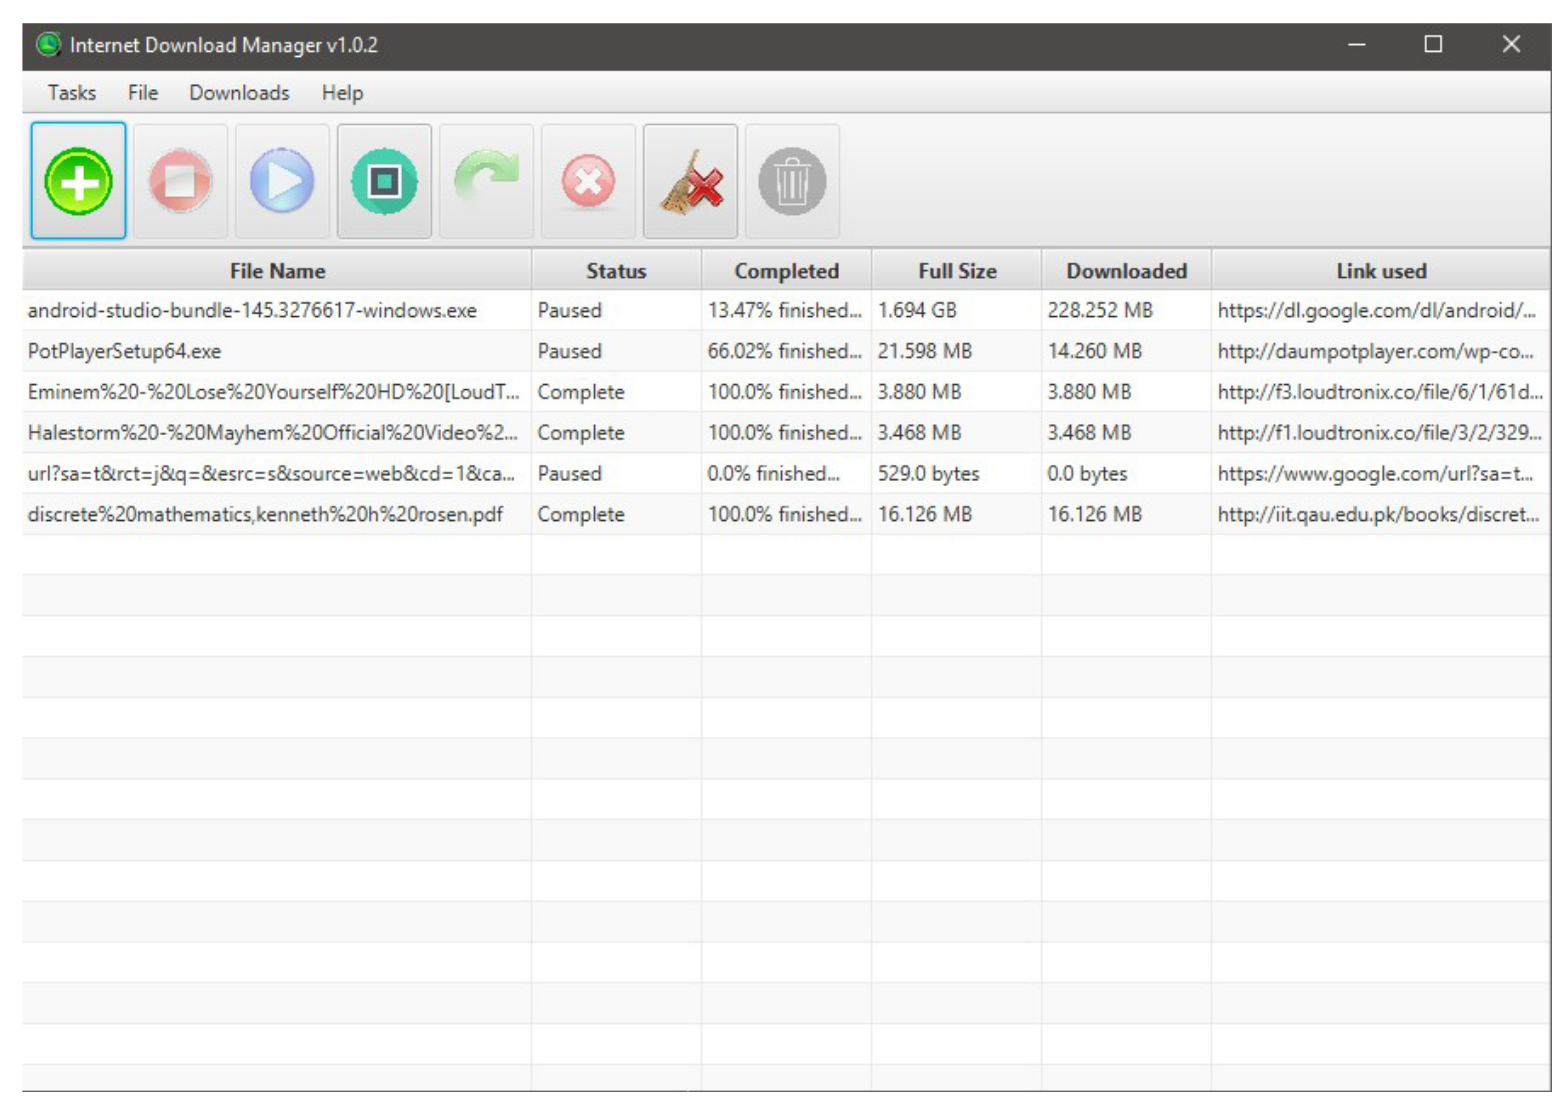Open the Tasks menu
Image resolution: width=1566 pixels, height=1116 pixels.
tap(72, 93)
